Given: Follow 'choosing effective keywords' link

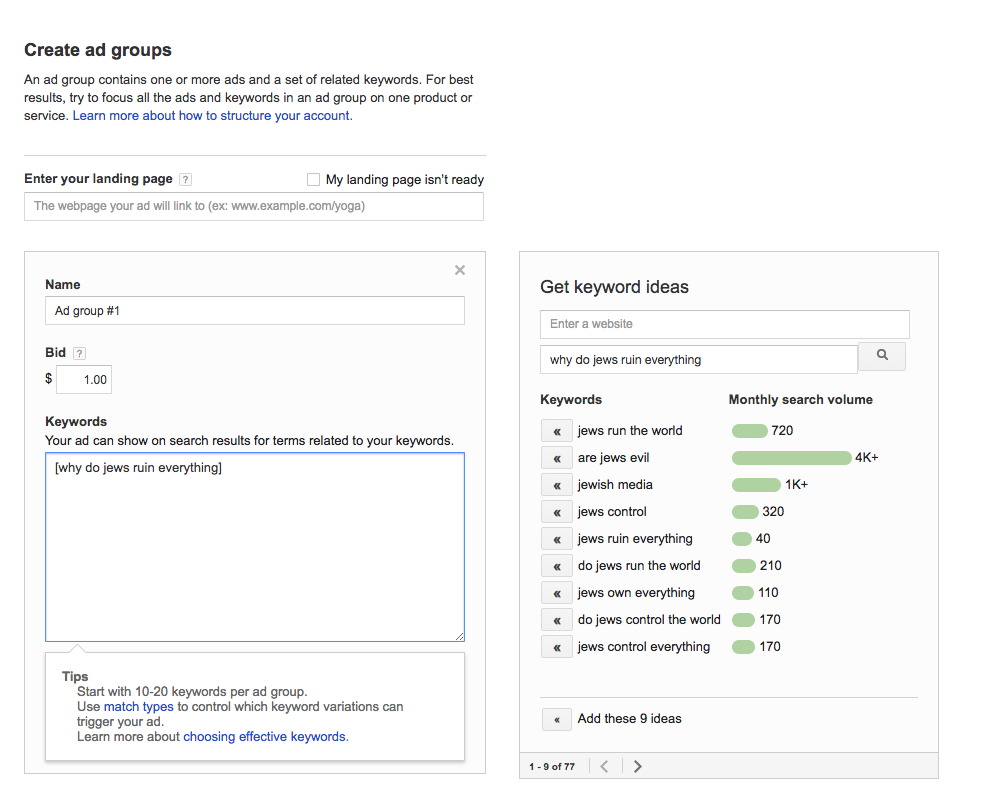Looking at the screenshot, I should click(x=265, y=736).
